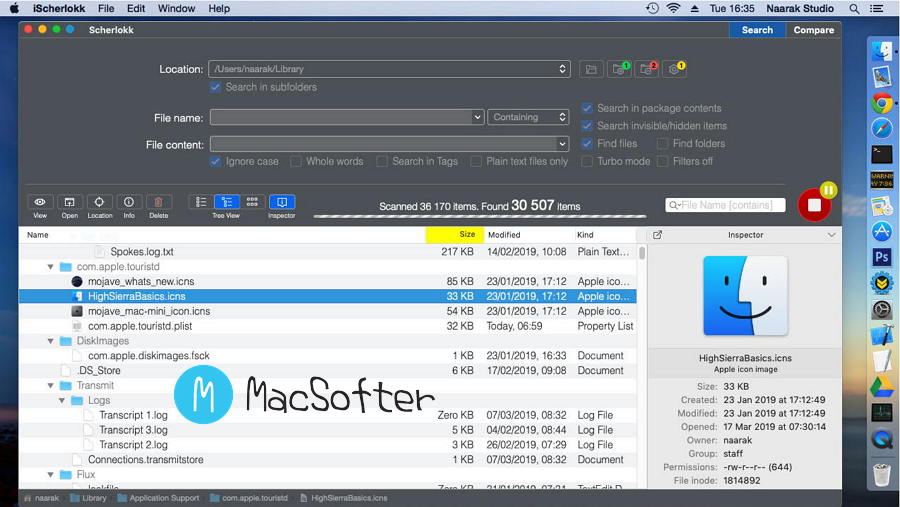Viewport: 900px width, 507px height.
Task: Enable Search in Tags checkbox
Action: [382, 161]
